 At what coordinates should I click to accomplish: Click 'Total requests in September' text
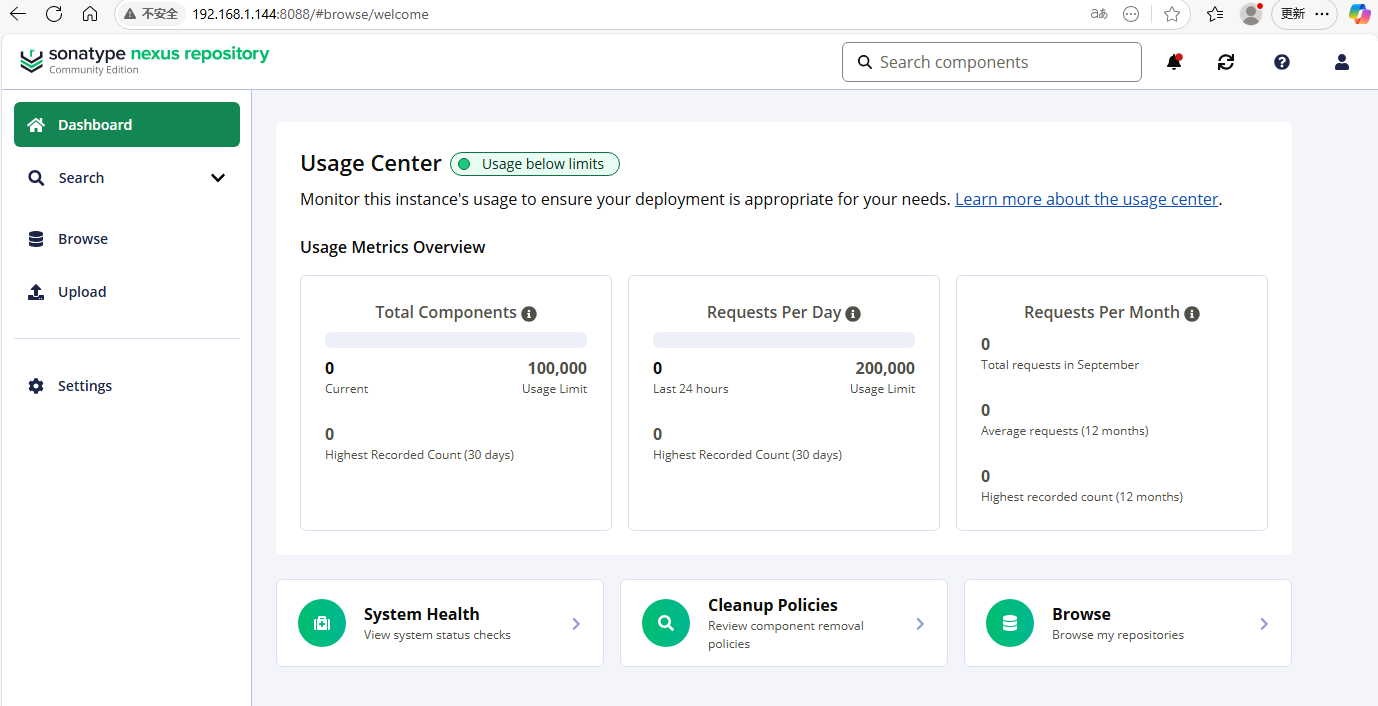tap(1060, 365)
